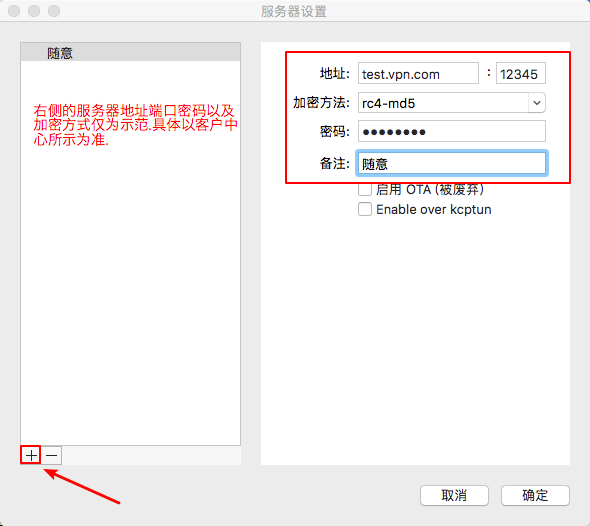Add a new server with plus button
Viewport: 590px width, 526px height.
[x=31, y=455]
